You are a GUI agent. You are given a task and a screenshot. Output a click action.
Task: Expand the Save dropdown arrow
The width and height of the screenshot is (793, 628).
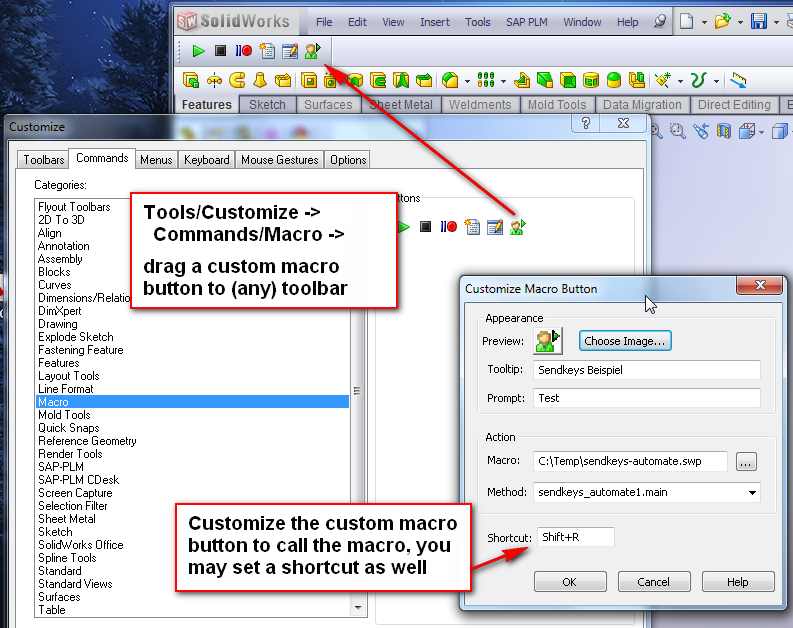click(x=776, y=23)
